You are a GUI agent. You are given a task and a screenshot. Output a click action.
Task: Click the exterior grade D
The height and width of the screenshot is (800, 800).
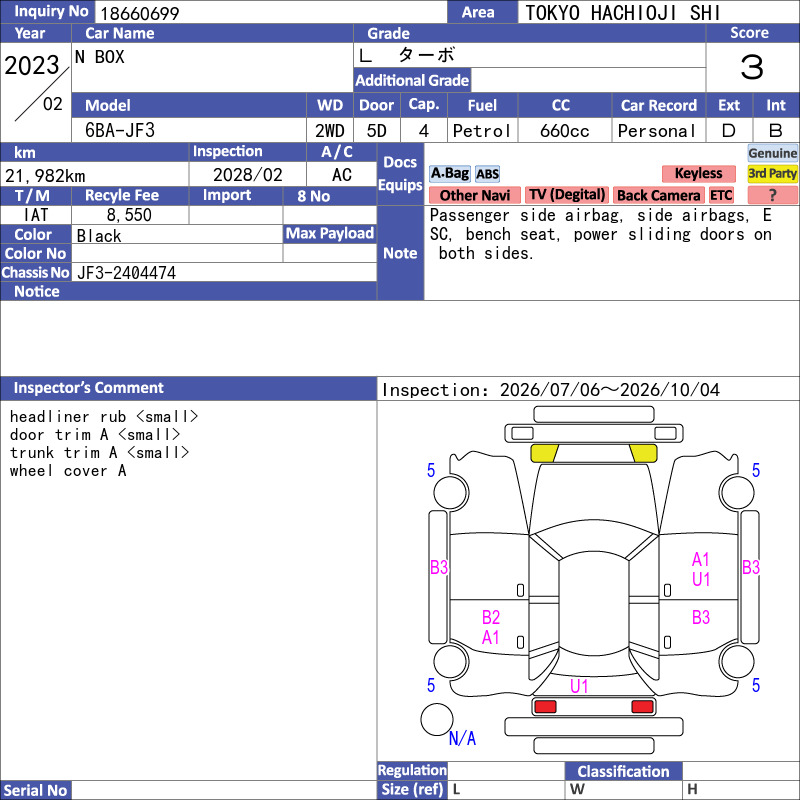[729, 131]
